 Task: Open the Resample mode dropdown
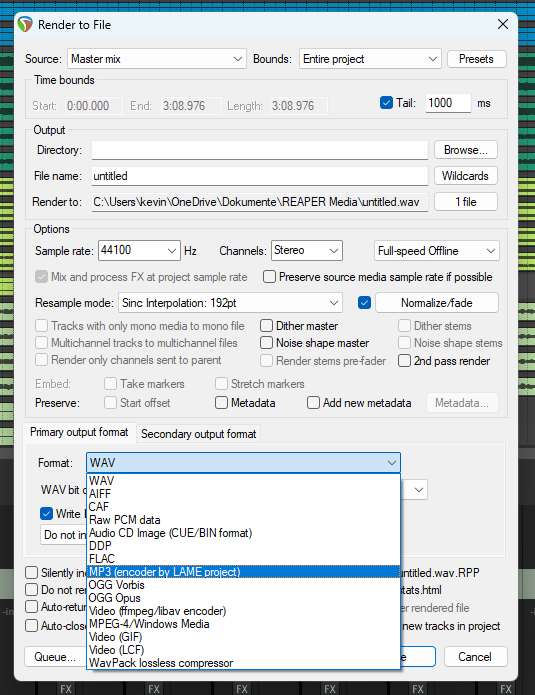coord(230,303)
